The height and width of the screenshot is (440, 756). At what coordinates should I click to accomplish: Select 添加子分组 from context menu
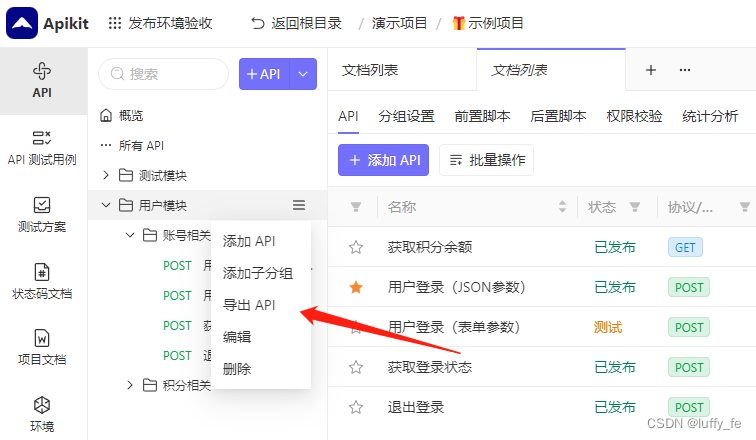click(x=261, y=273)
